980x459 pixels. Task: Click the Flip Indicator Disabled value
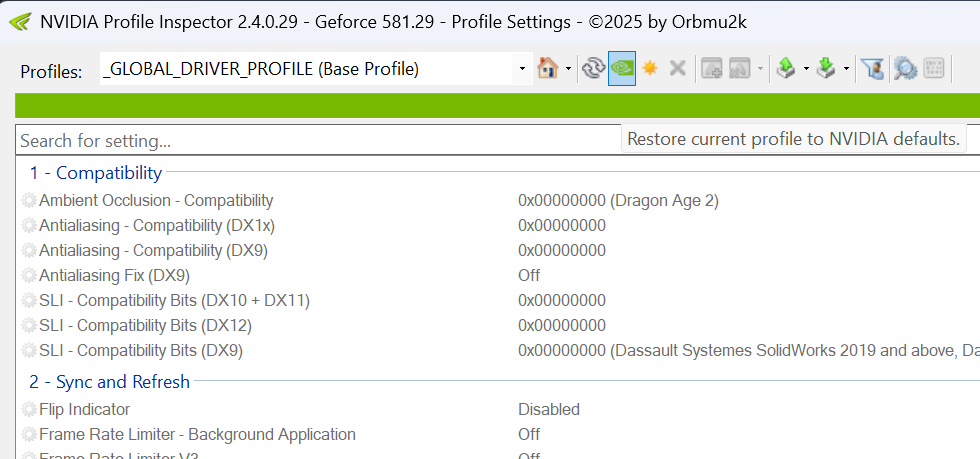pyautogui.click(x=548, y=409)
